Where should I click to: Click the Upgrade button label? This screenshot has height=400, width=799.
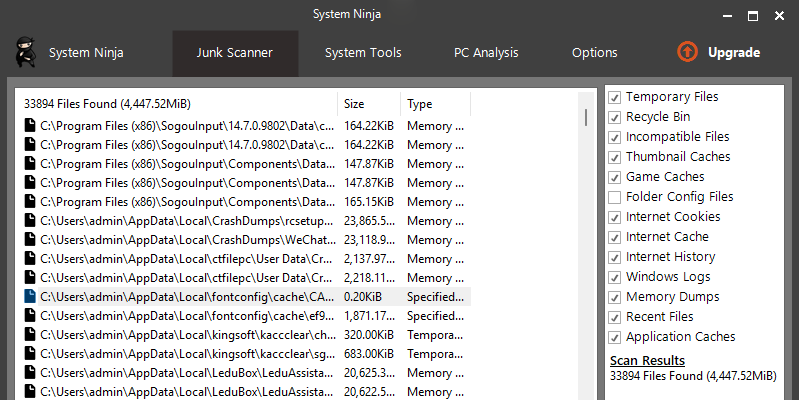734,52
